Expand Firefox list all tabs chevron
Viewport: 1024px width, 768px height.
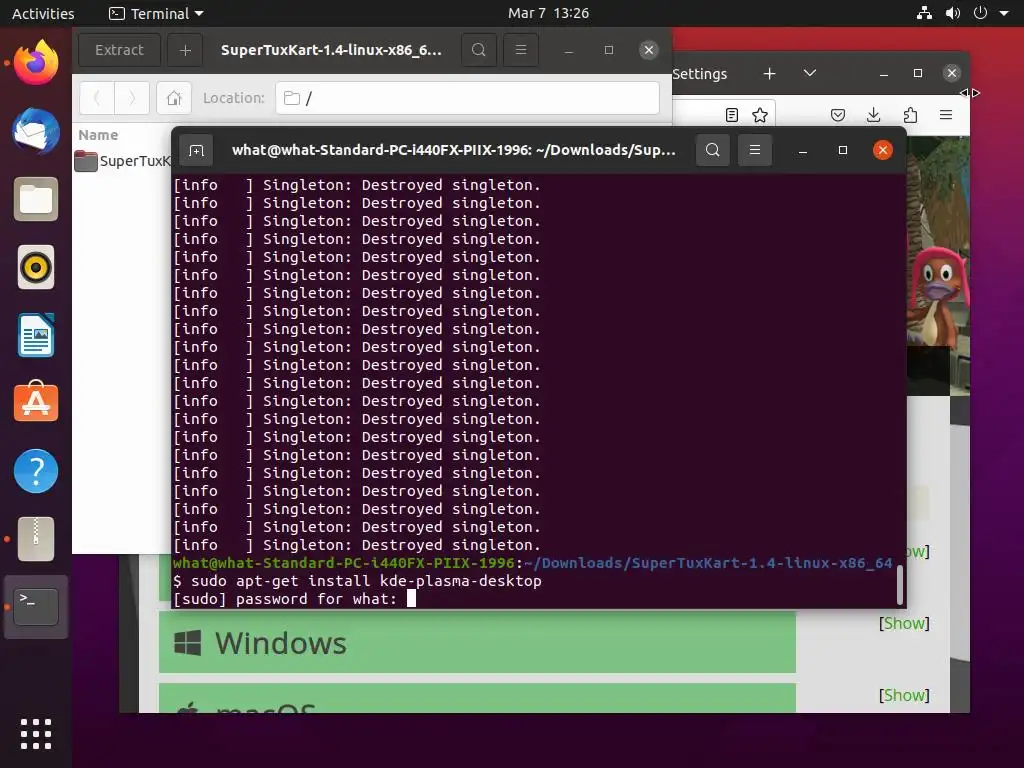tap(810, 73)
